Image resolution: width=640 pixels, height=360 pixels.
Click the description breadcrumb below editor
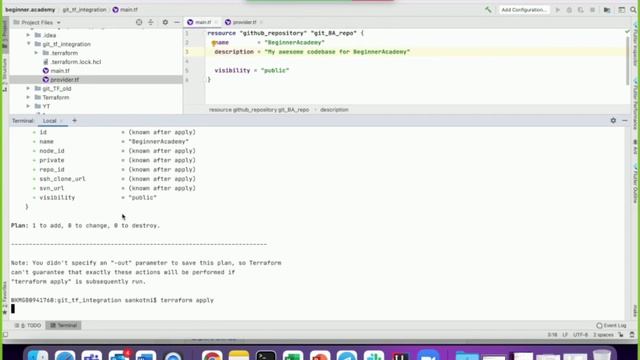(334, 110)
